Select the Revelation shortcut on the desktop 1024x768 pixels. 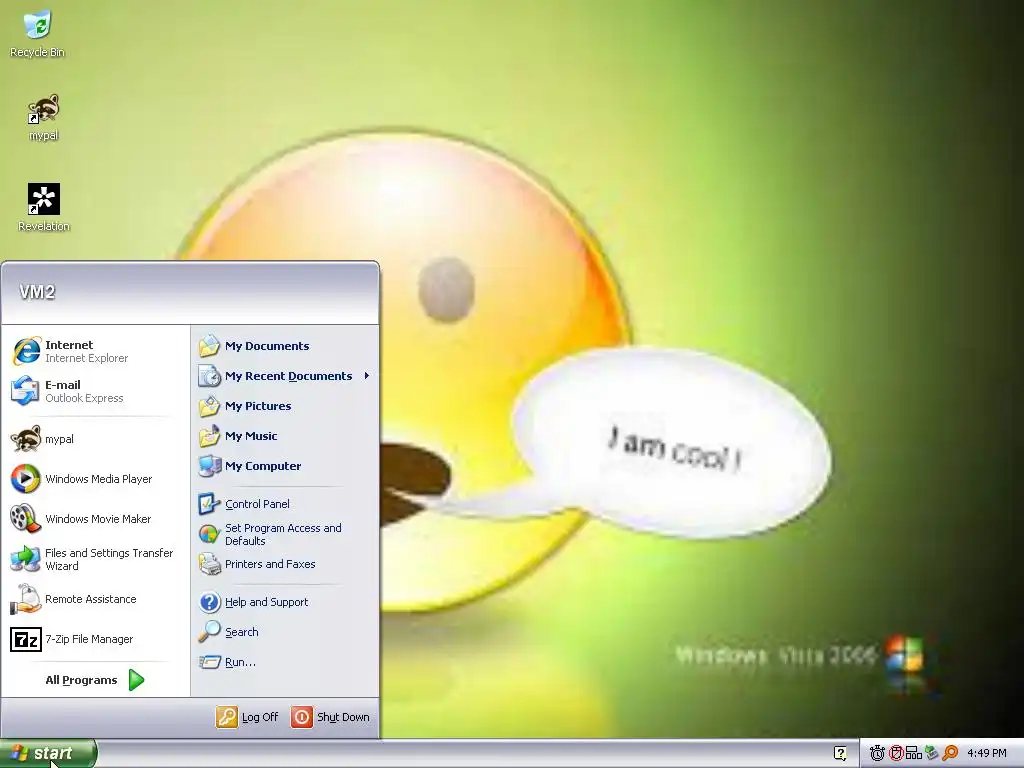coord(44,208)
